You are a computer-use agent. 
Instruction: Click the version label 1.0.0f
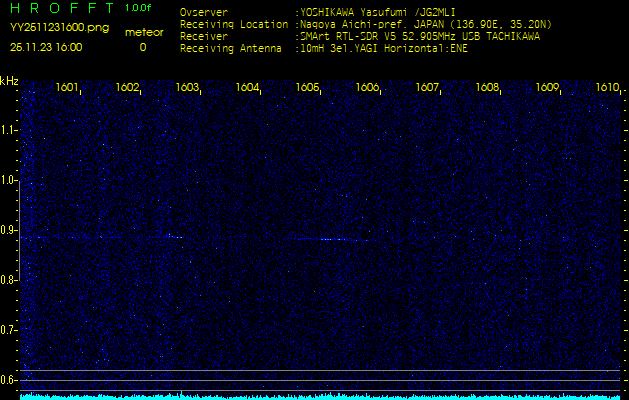coord(138,8)
